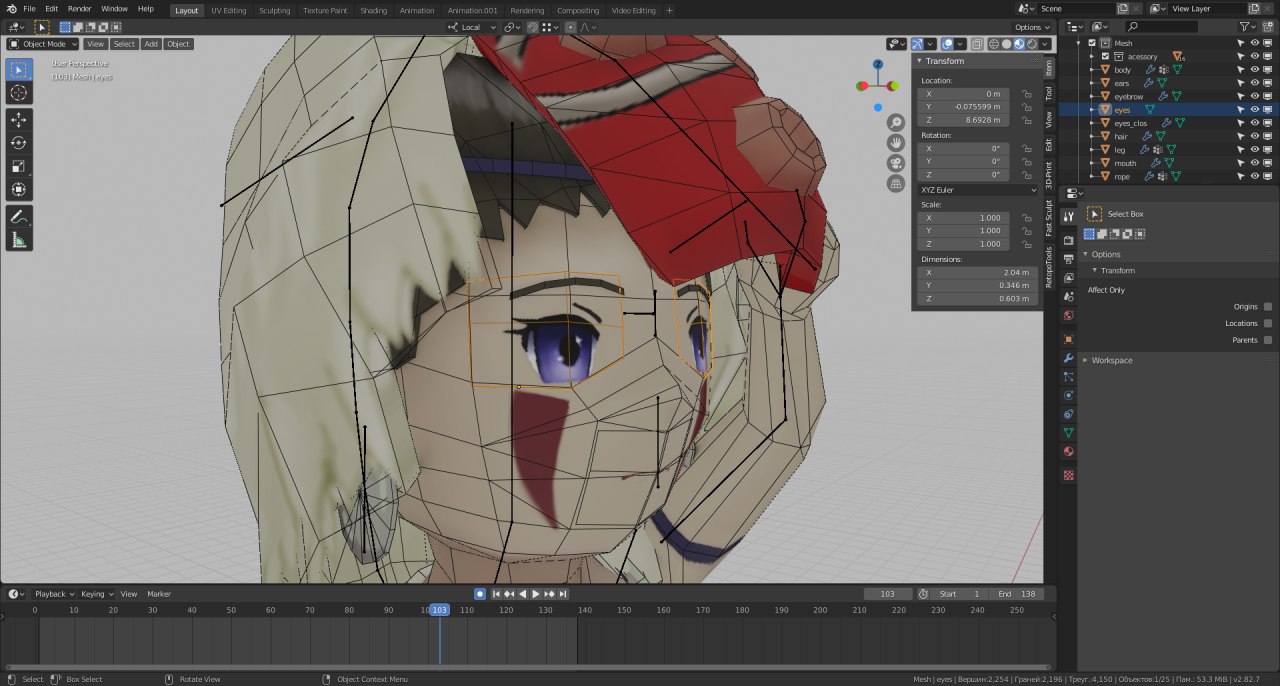1280x686 pixels.
Task: Open the Scene properties tab
Action: click(x=1068, y=297)
